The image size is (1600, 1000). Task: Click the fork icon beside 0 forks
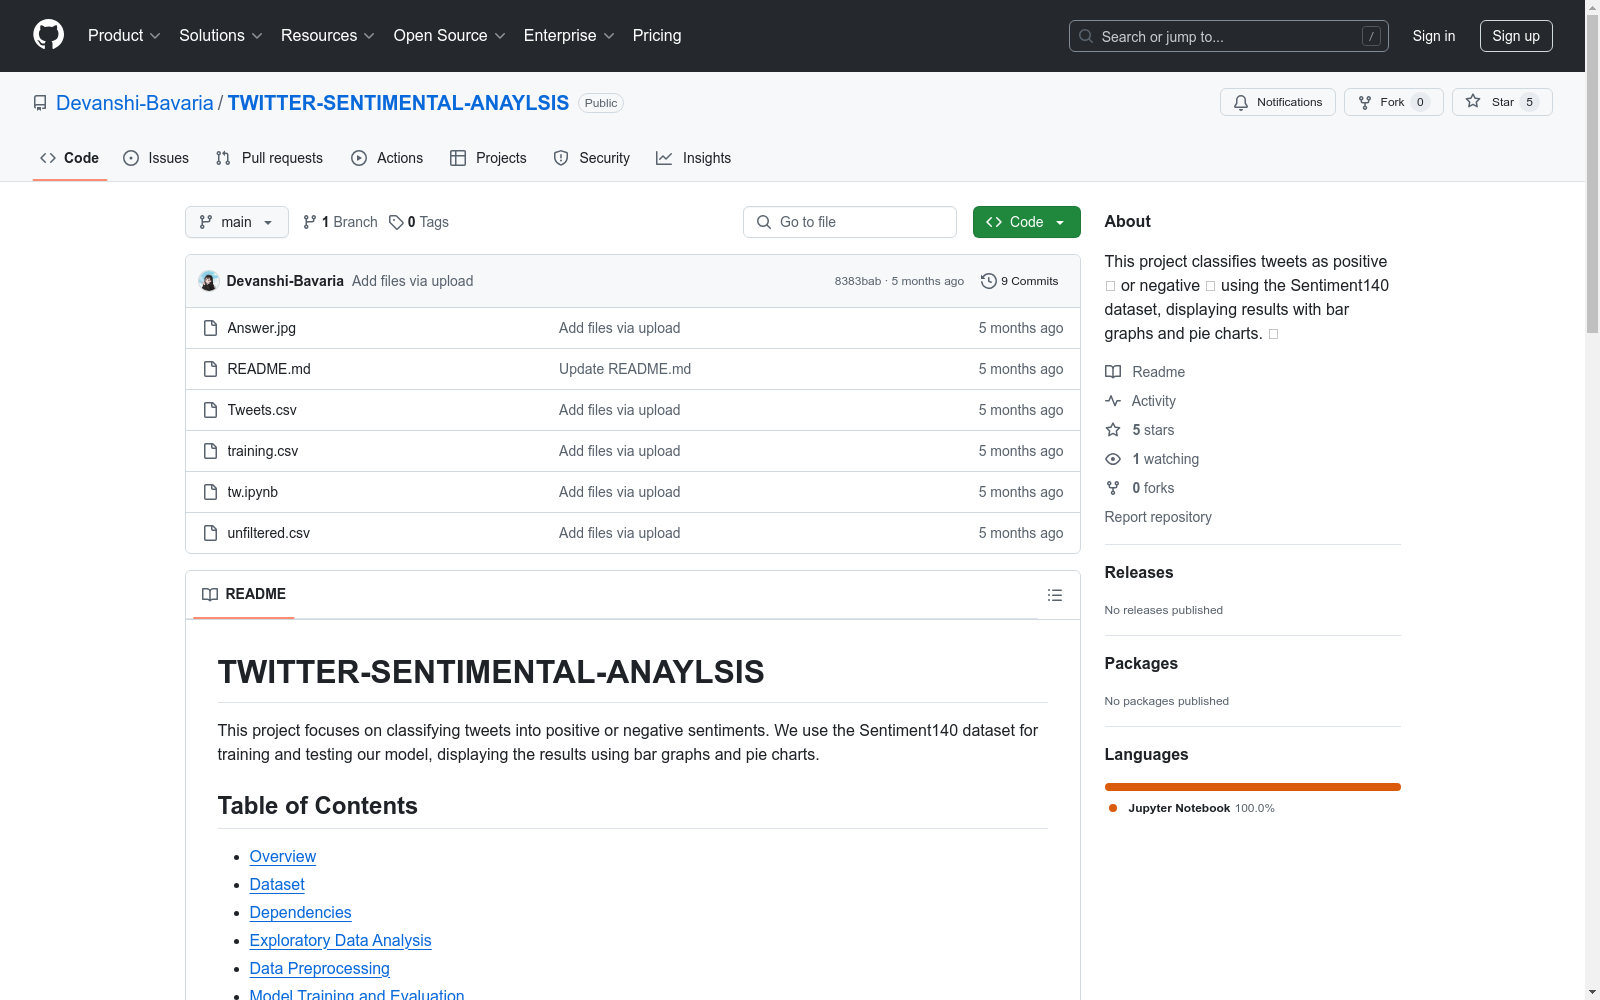[1113, 488]
